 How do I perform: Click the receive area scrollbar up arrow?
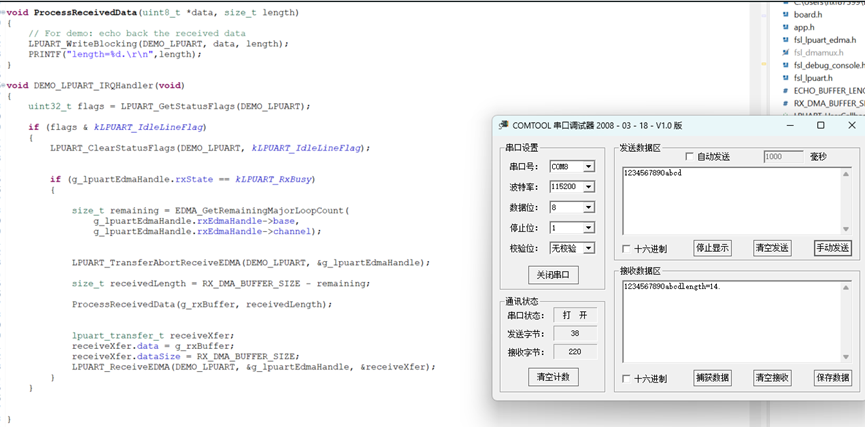coord(846,287)
